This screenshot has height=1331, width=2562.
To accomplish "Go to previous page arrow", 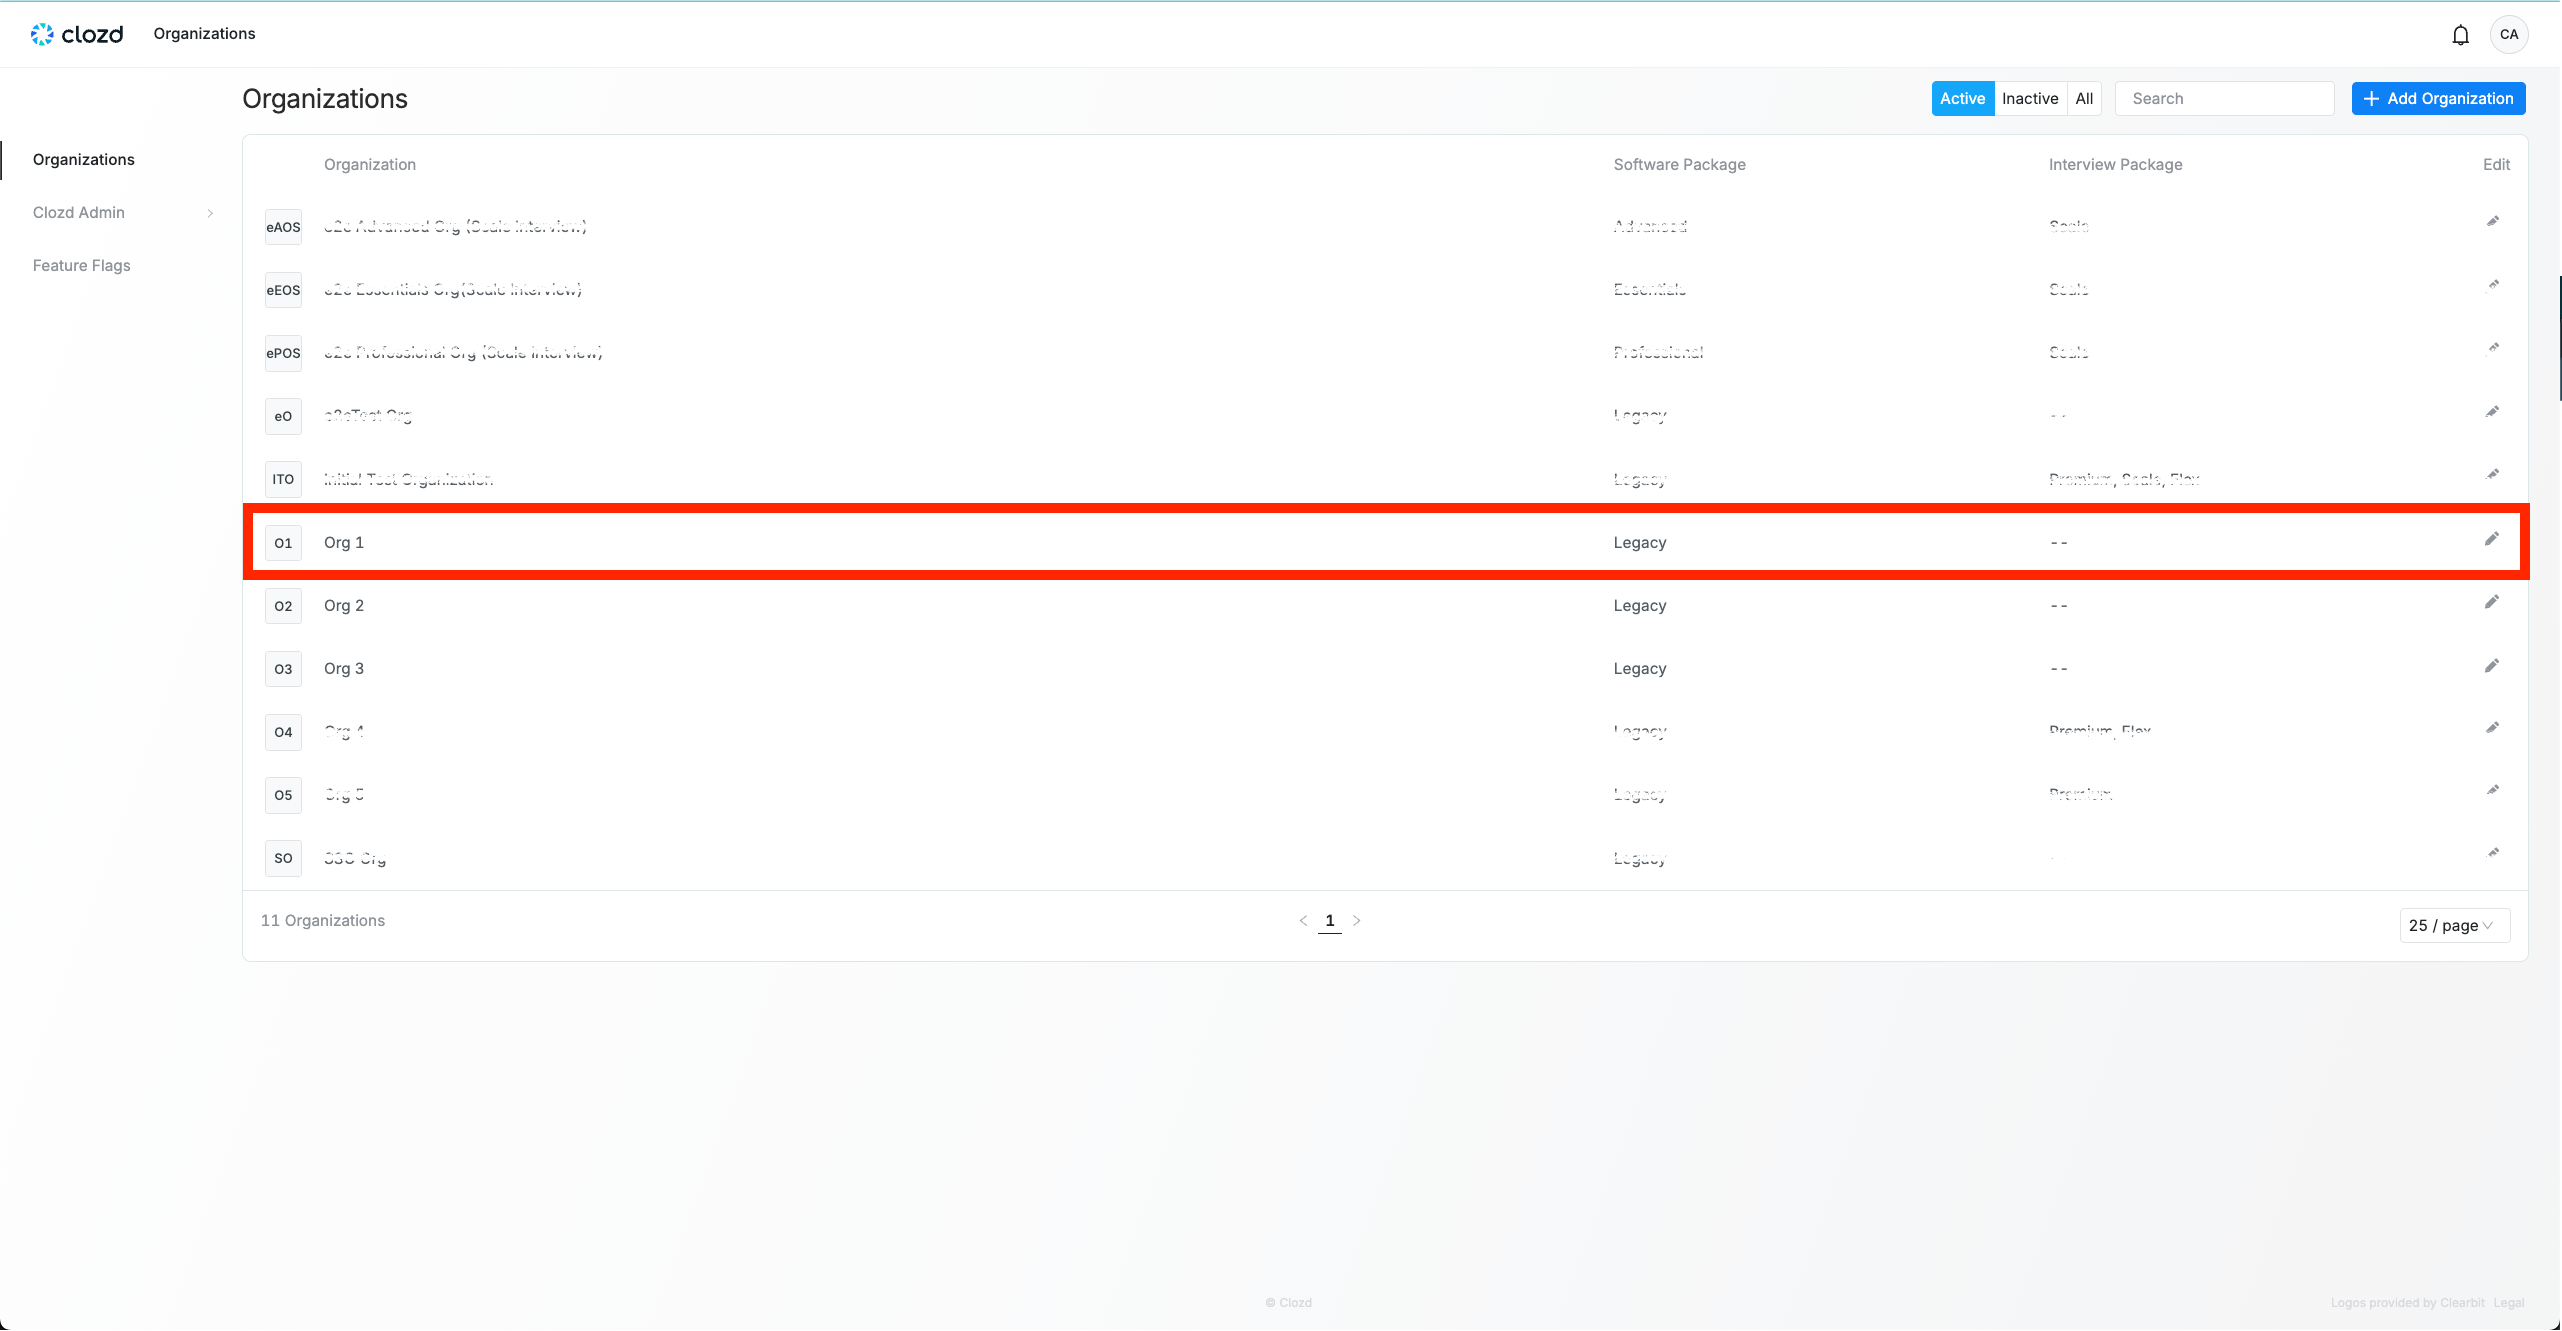I will (x=1303, y=921).
